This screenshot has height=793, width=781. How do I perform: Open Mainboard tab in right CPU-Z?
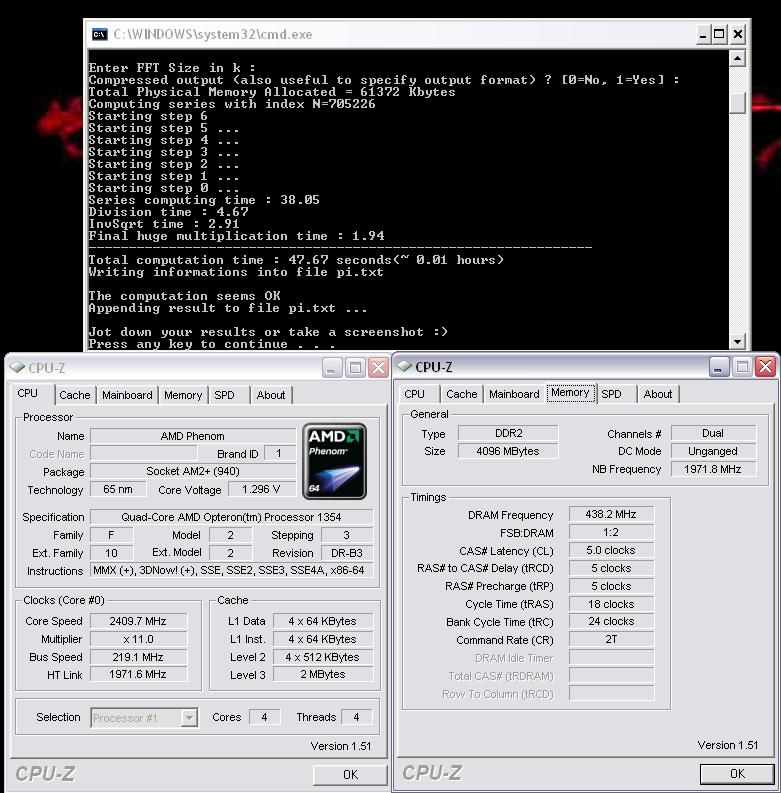click(514, 394)
